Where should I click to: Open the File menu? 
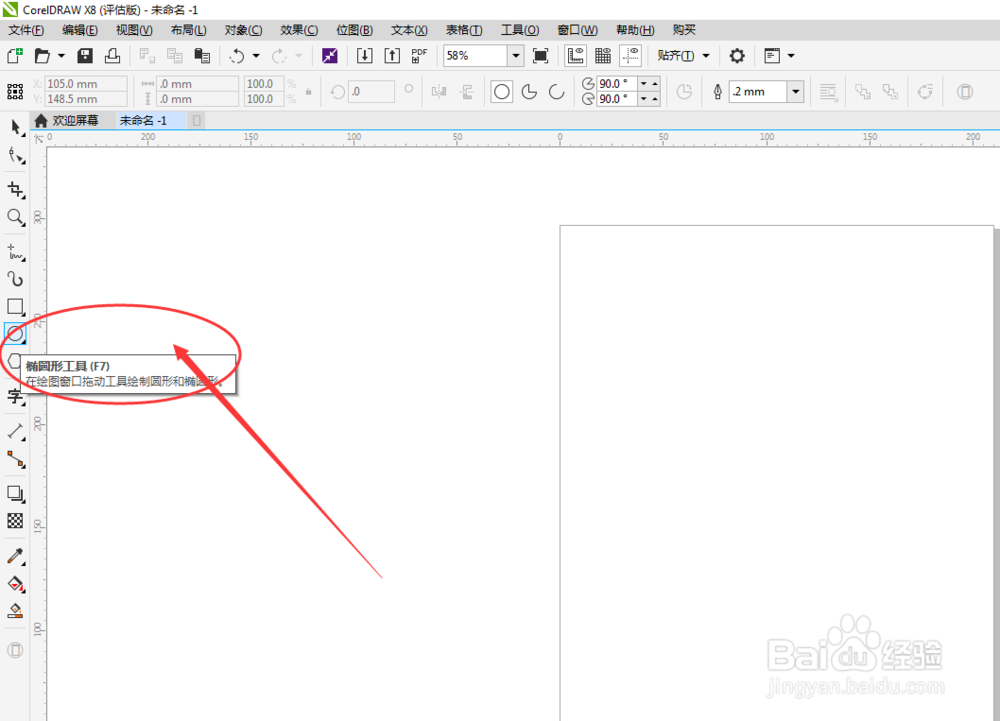coord(26,30)
